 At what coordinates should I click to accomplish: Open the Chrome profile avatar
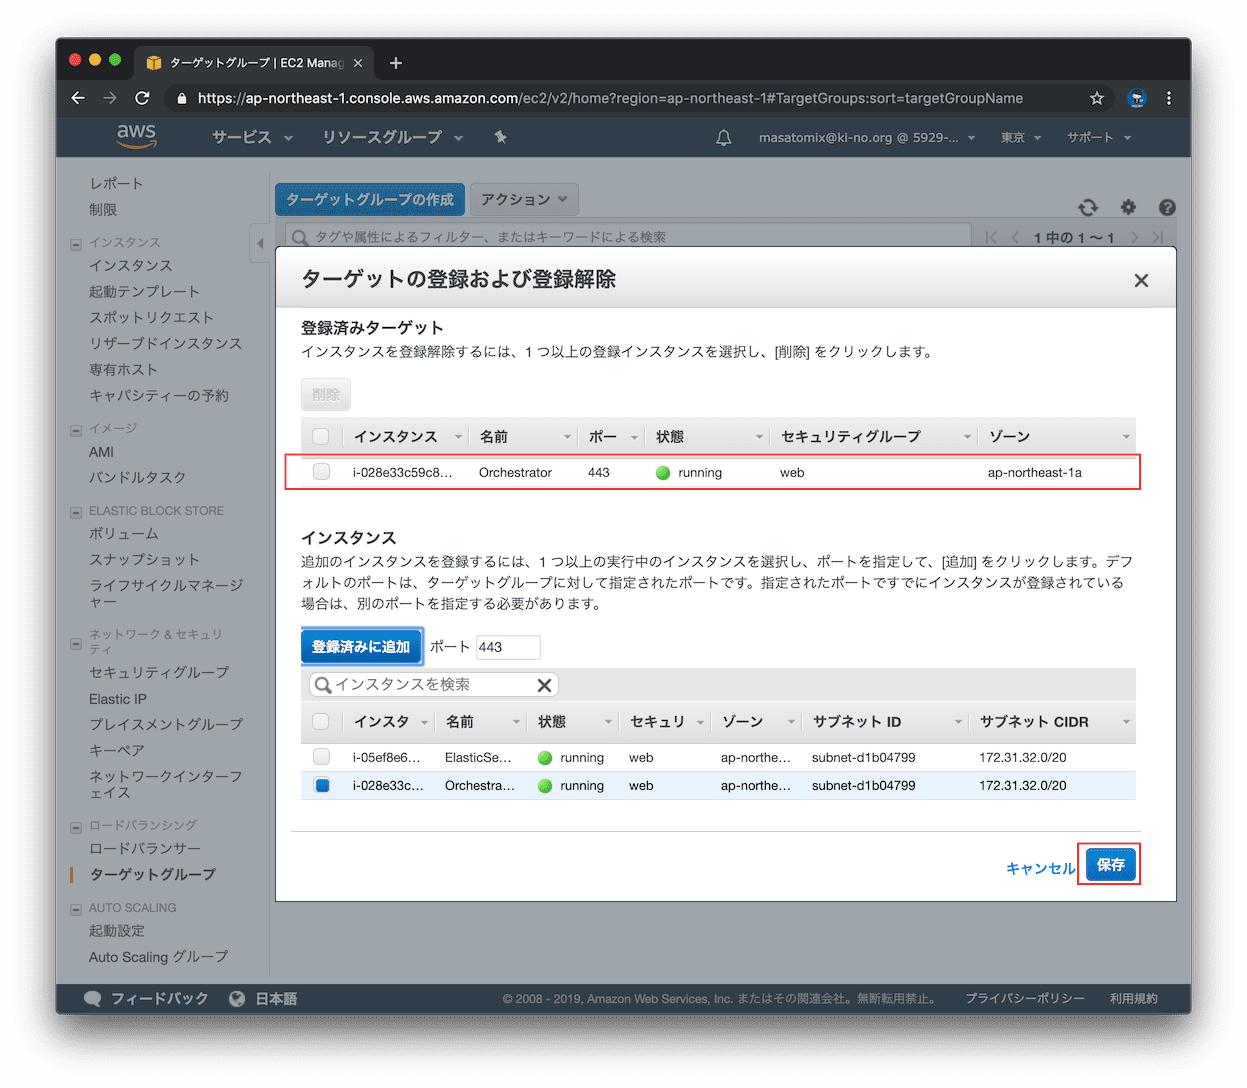tap(1136, 98)
